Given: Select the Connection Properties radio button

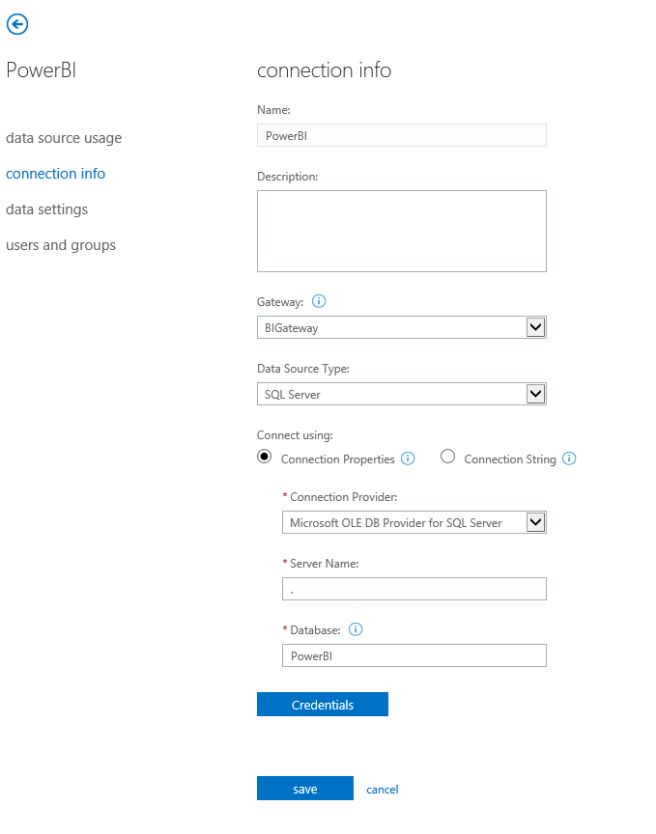Looking at the screenshot, I should (265, 457).
